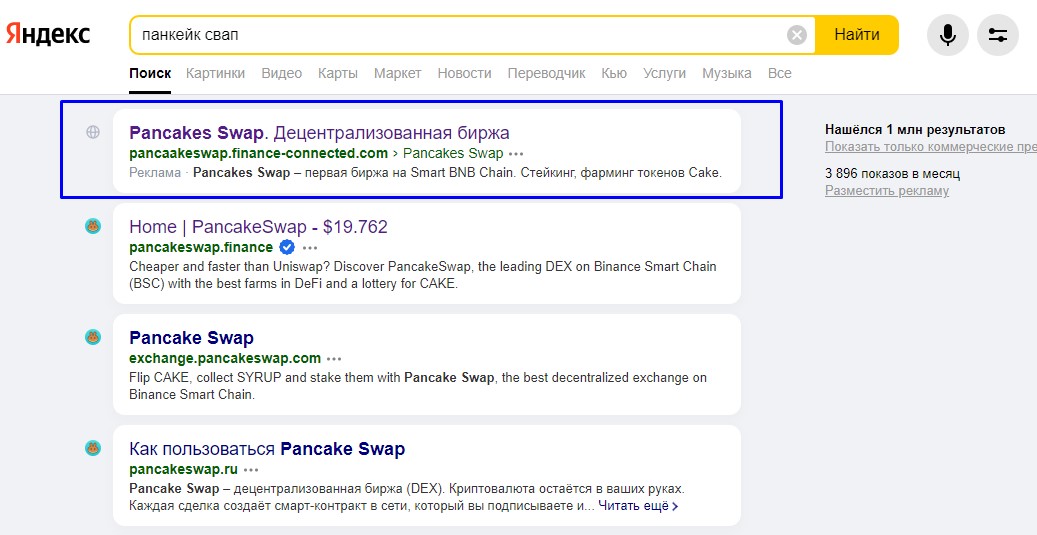Viewport: 1037px width, 535px height.
Task: Open search settings sliders icon
Action: click(x=998, y=34)
